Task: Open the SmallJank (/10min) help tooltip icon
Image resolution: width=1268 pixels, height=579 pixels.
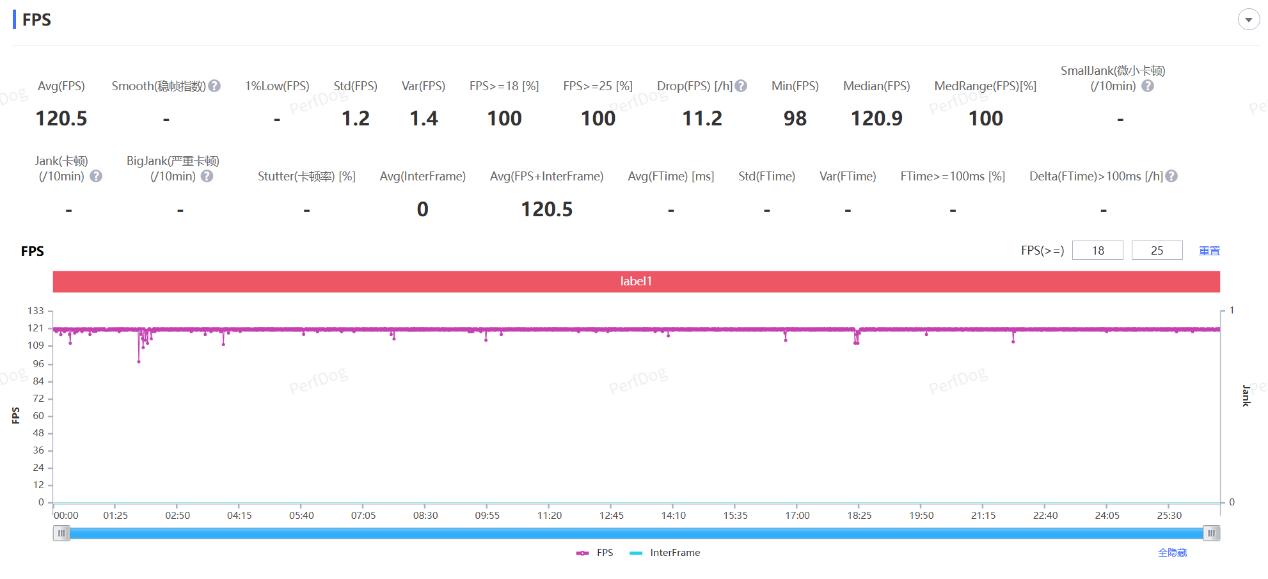Action: pyautogui.click(x=1147, y=86)
